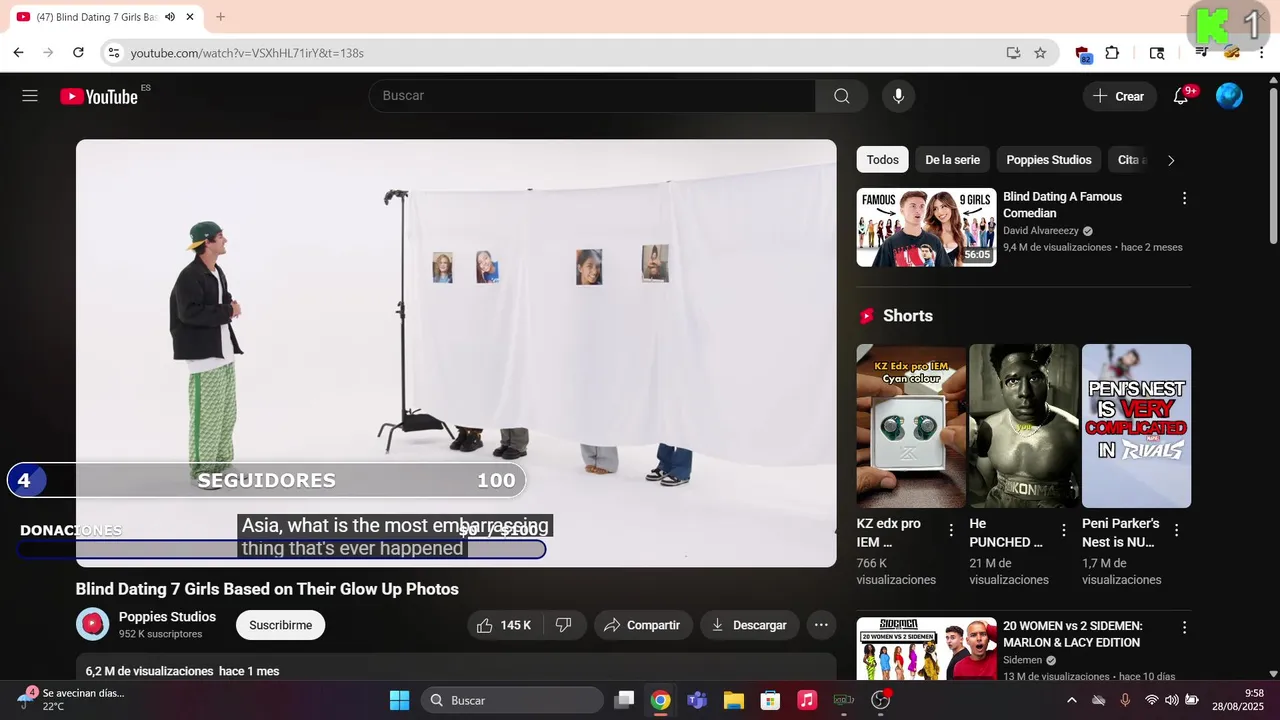The image size is (1280, 720).
Task: View site information icon in address bar
Action: (x=113, y=53)
